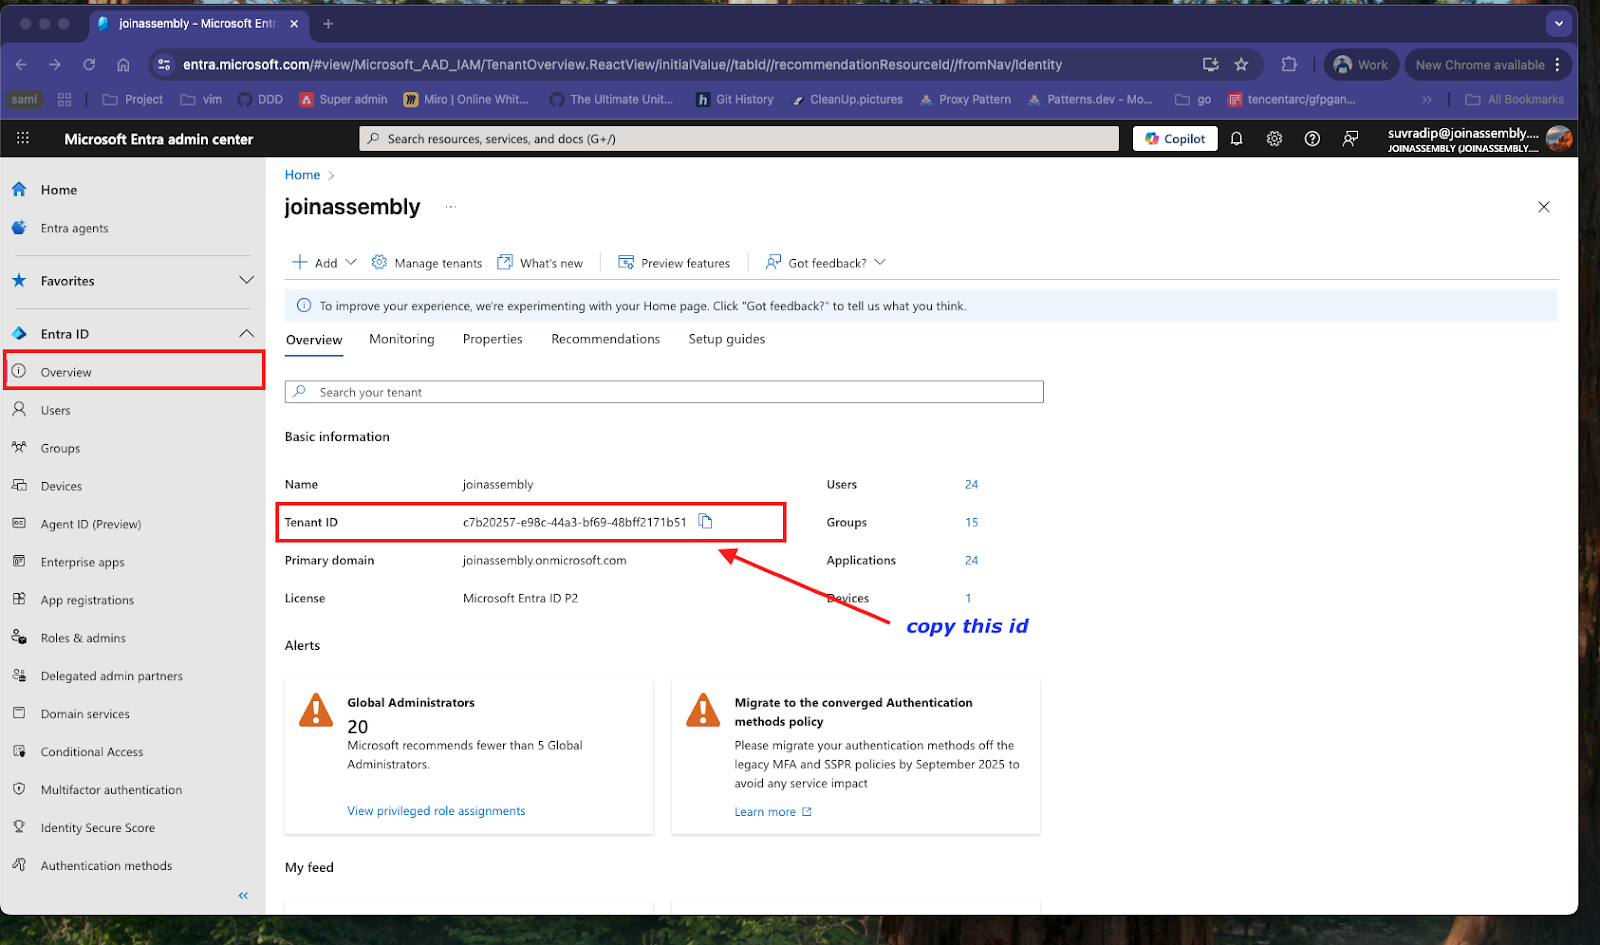Open Chrome extensions puzzle icon
Image resolution: width=1600 pixels, height=945 pixels.
1289,65
